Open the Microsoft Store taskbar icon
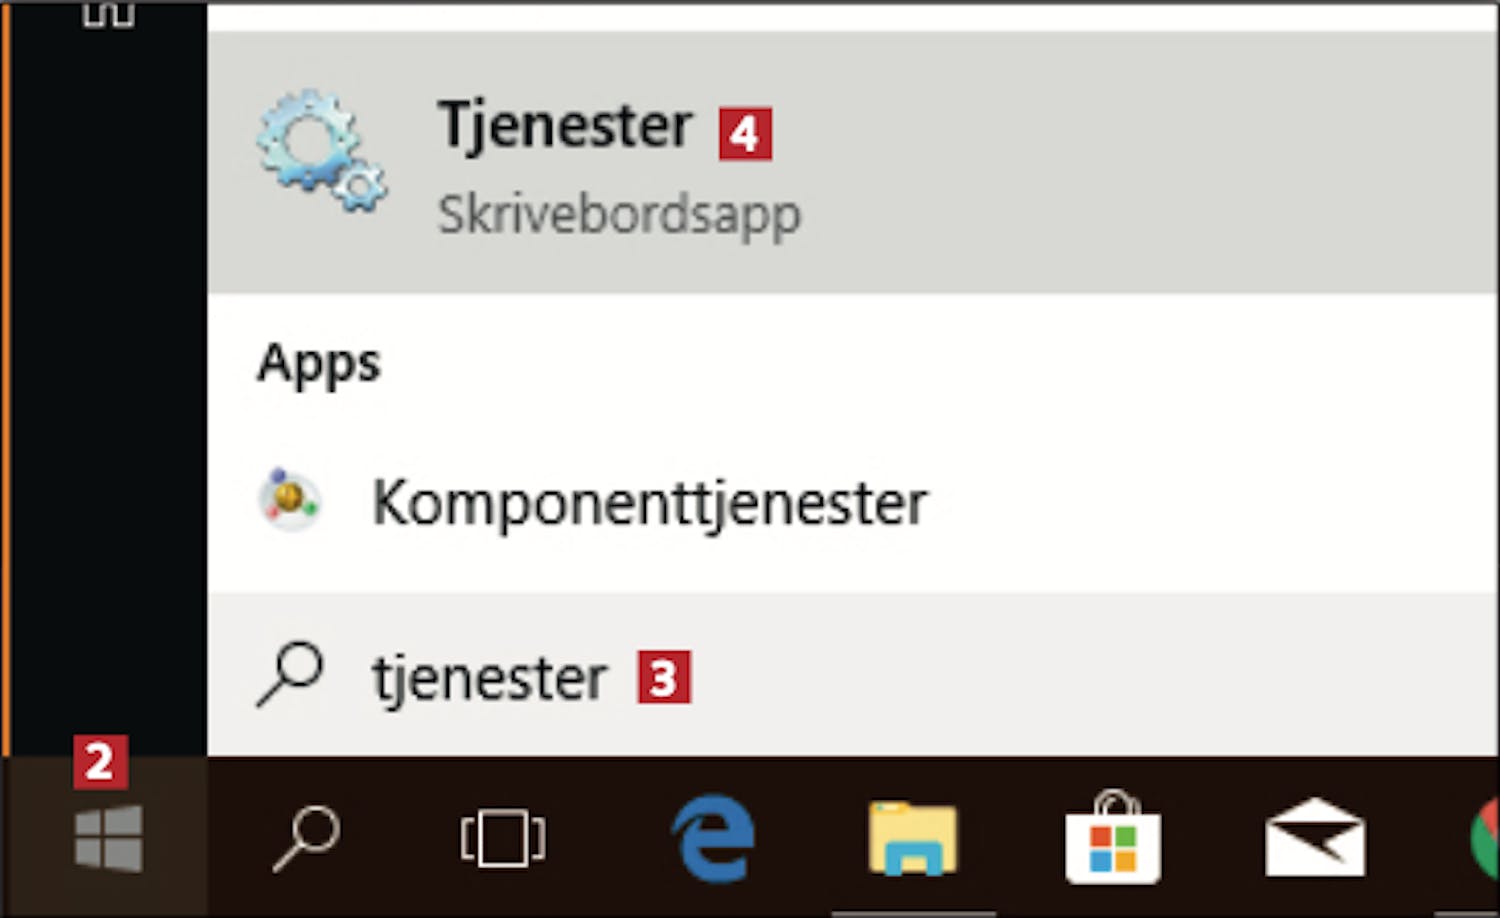The height and width of the screenshot is (918, 1500). click(x=1113, y=836)
